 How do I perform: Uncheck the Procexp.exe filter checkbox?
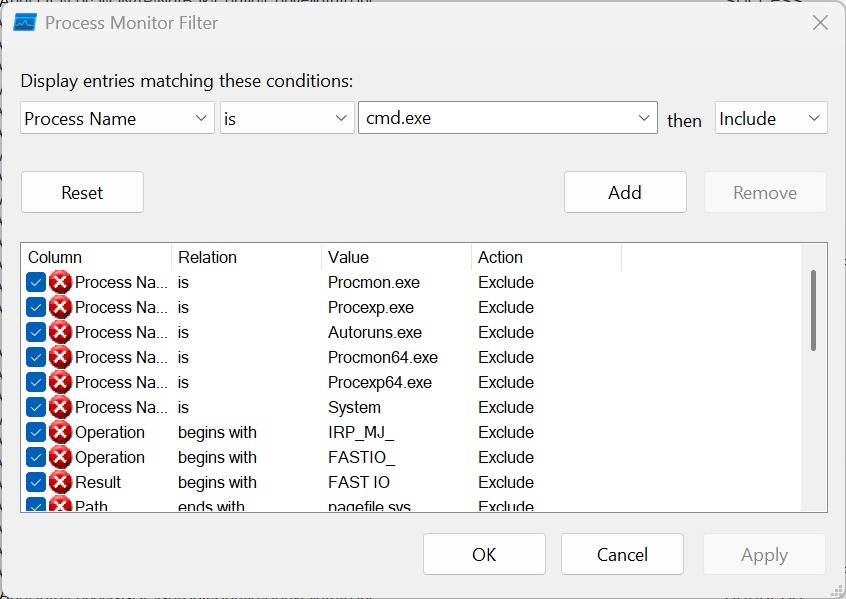(x=36, y=307)
